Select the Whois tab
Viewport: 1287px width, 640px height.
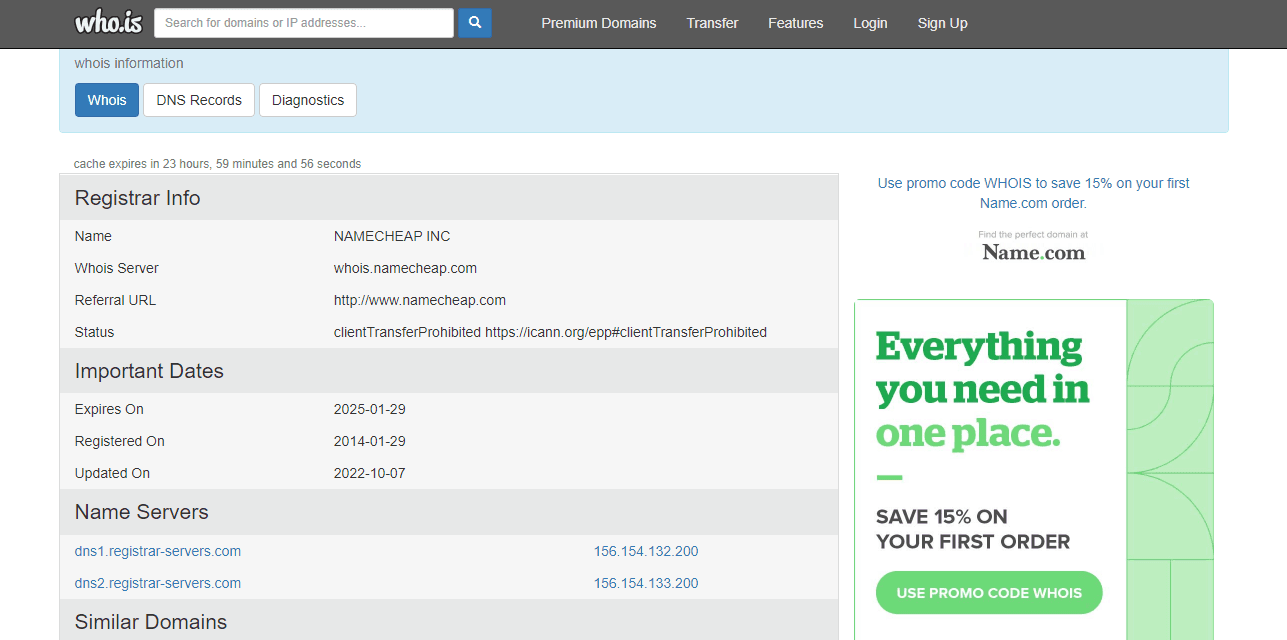coord(107,100)
